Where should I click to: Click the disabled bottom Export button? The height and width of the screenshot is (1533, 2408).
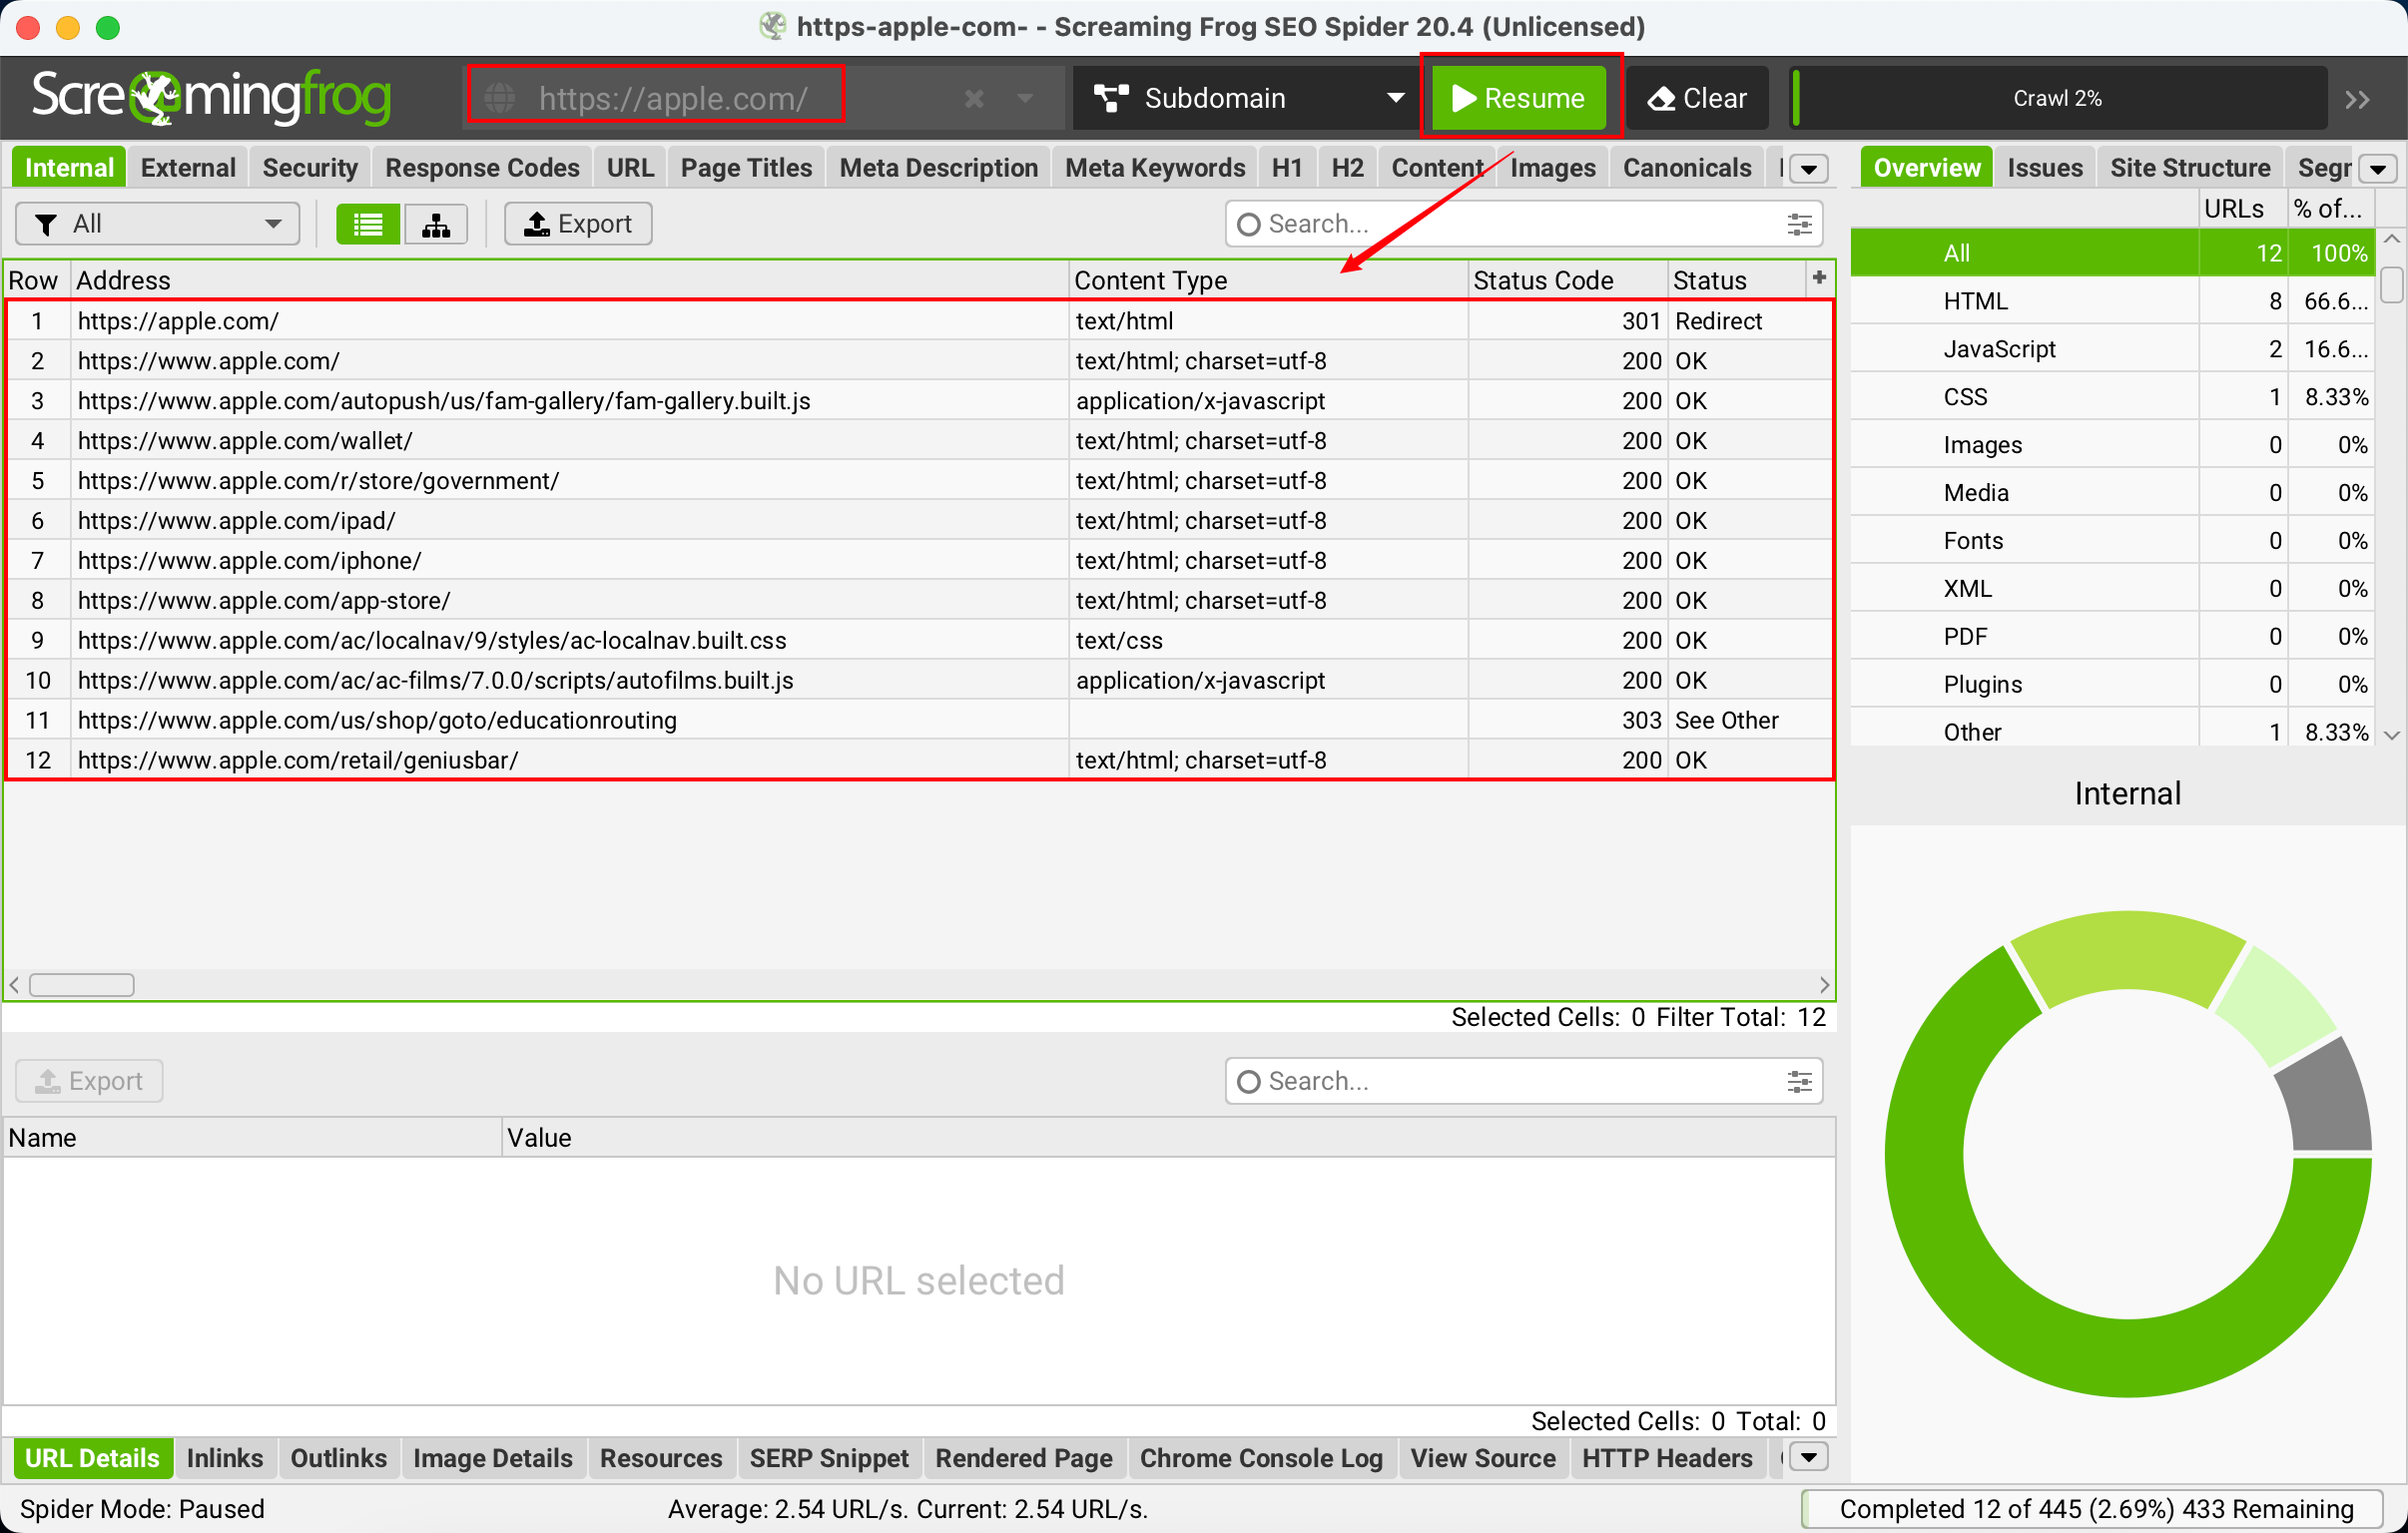(89, 1081)
